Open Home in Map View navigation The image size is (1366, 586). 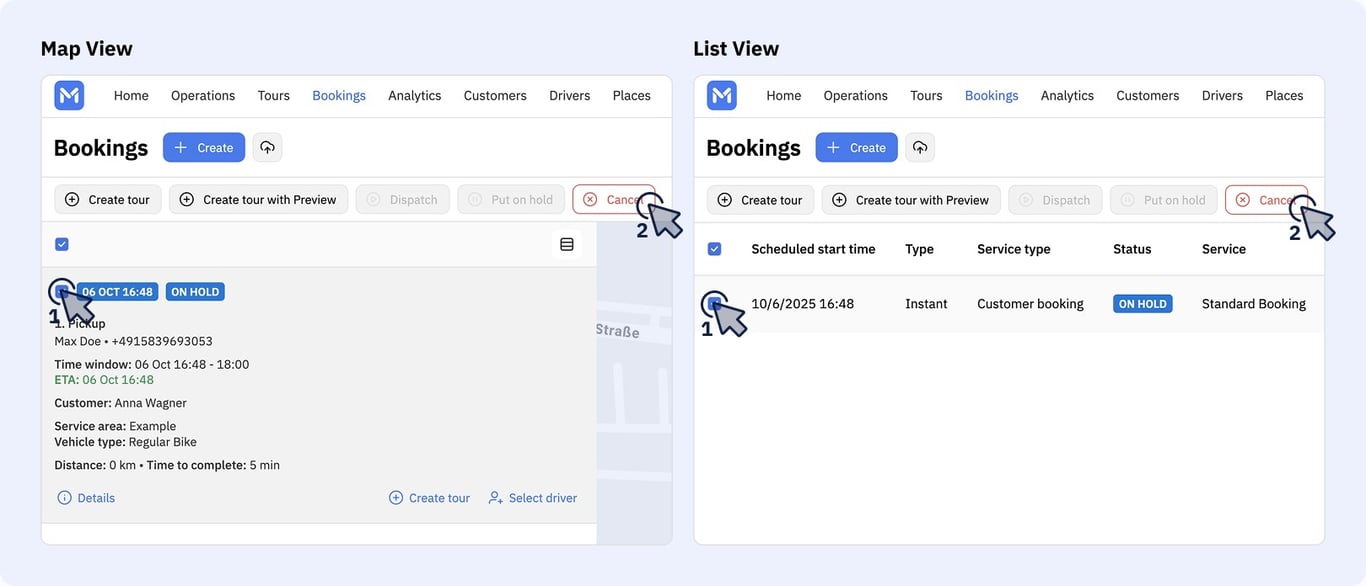(x=131, y=96)
